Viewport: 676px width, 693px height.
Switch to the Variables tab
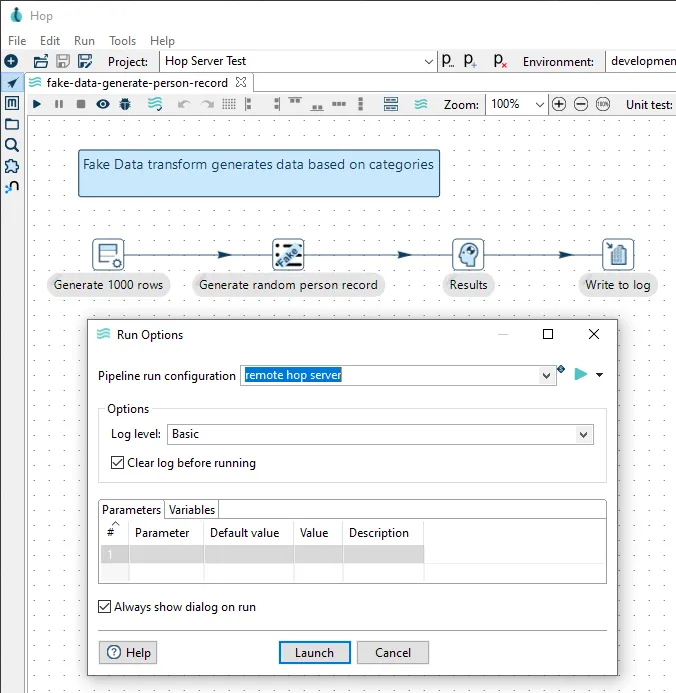pos(190,510)
